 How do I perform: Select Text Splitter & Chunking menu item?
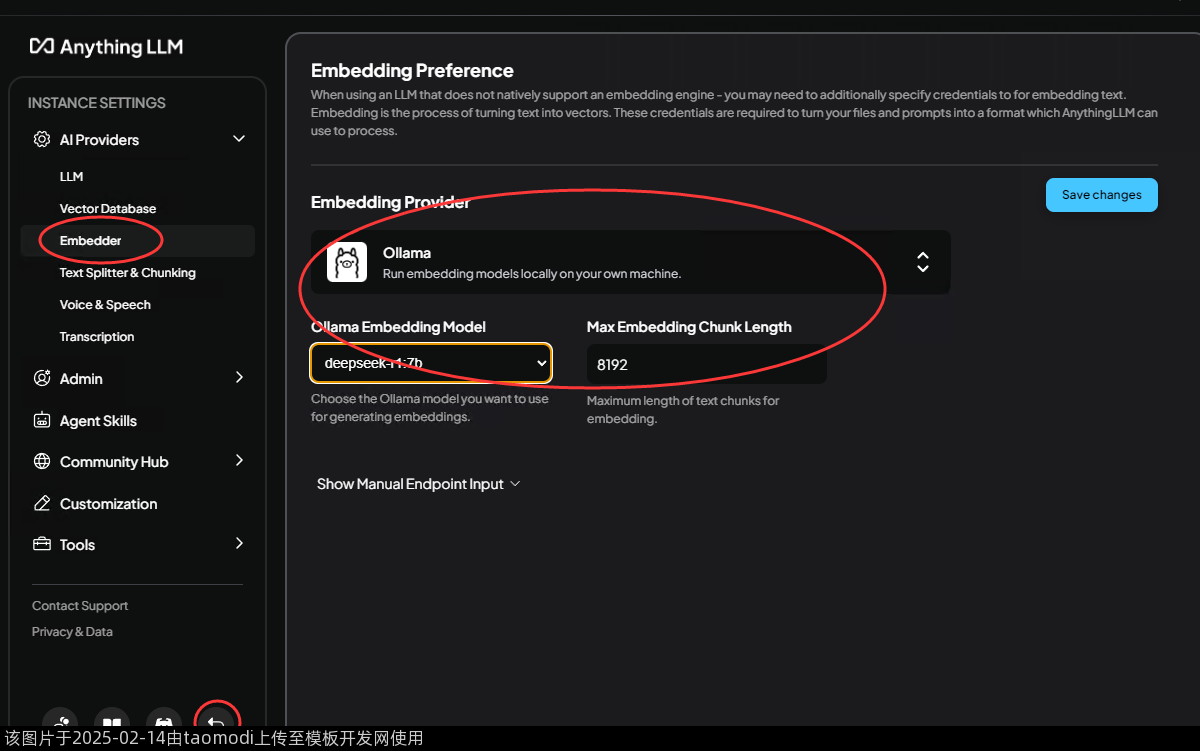pos(127,273)
